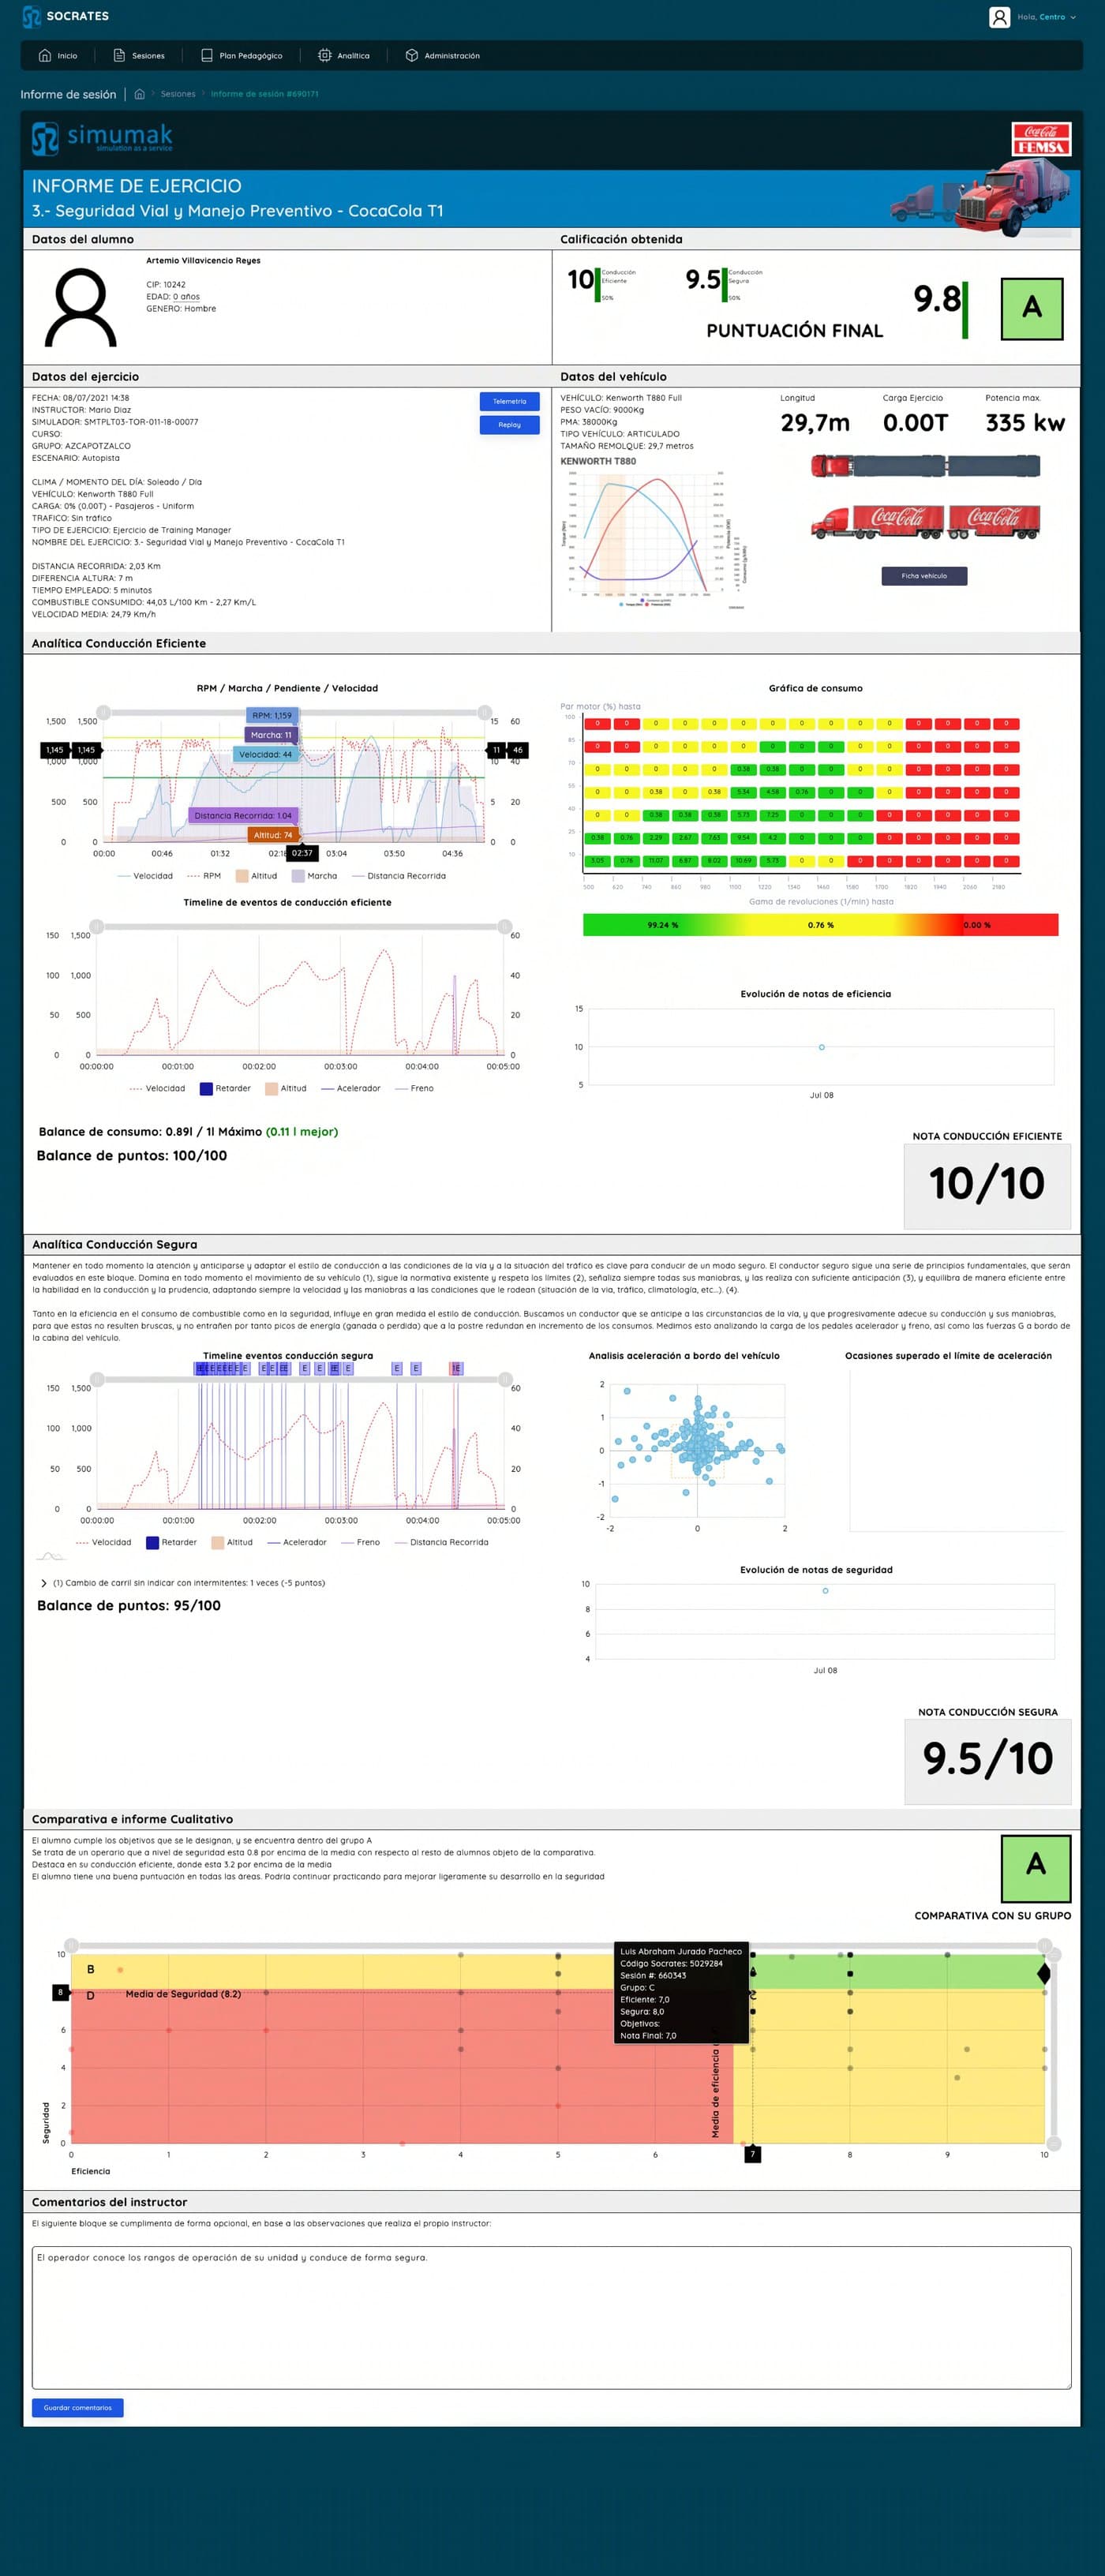Click the student profile silhouette icon

point(81,307)
